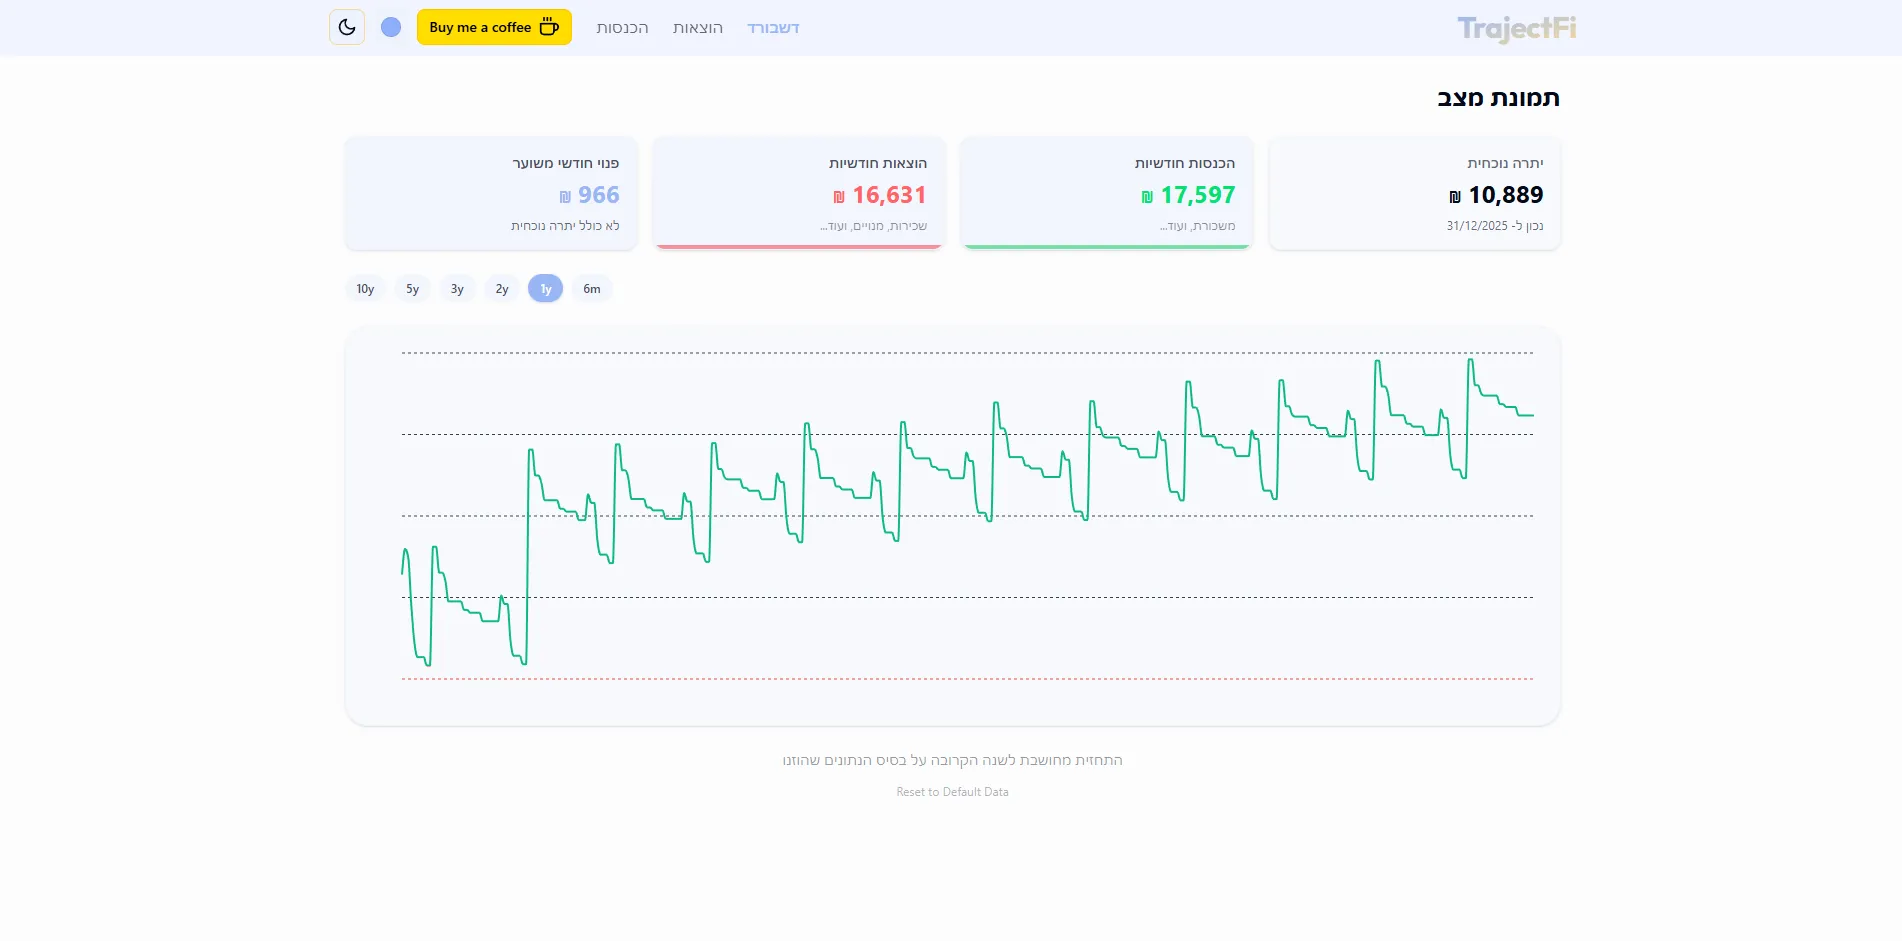Viewport: 1902px width, 941px height.
Task: Switch chart to 2y range
Action: pyautogui.click(x=502, y=289)
